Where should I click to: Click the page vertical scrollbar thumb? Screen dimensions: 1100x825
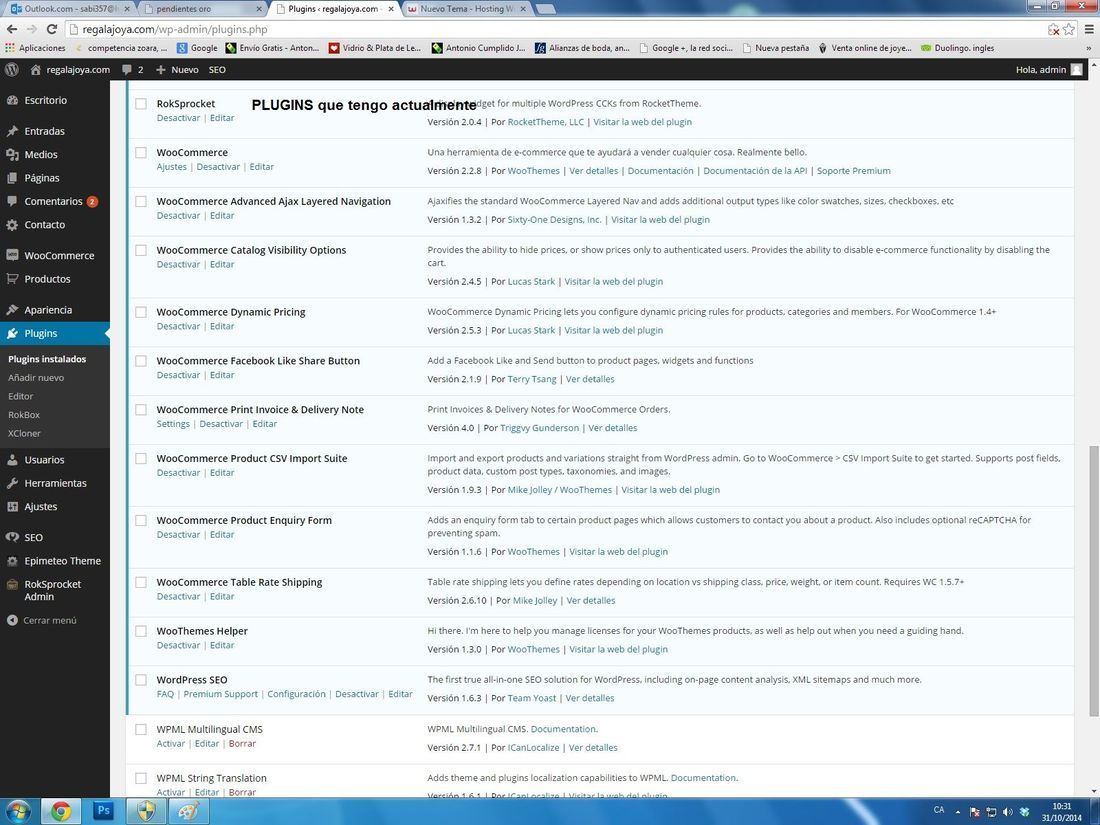point(1094,581)
